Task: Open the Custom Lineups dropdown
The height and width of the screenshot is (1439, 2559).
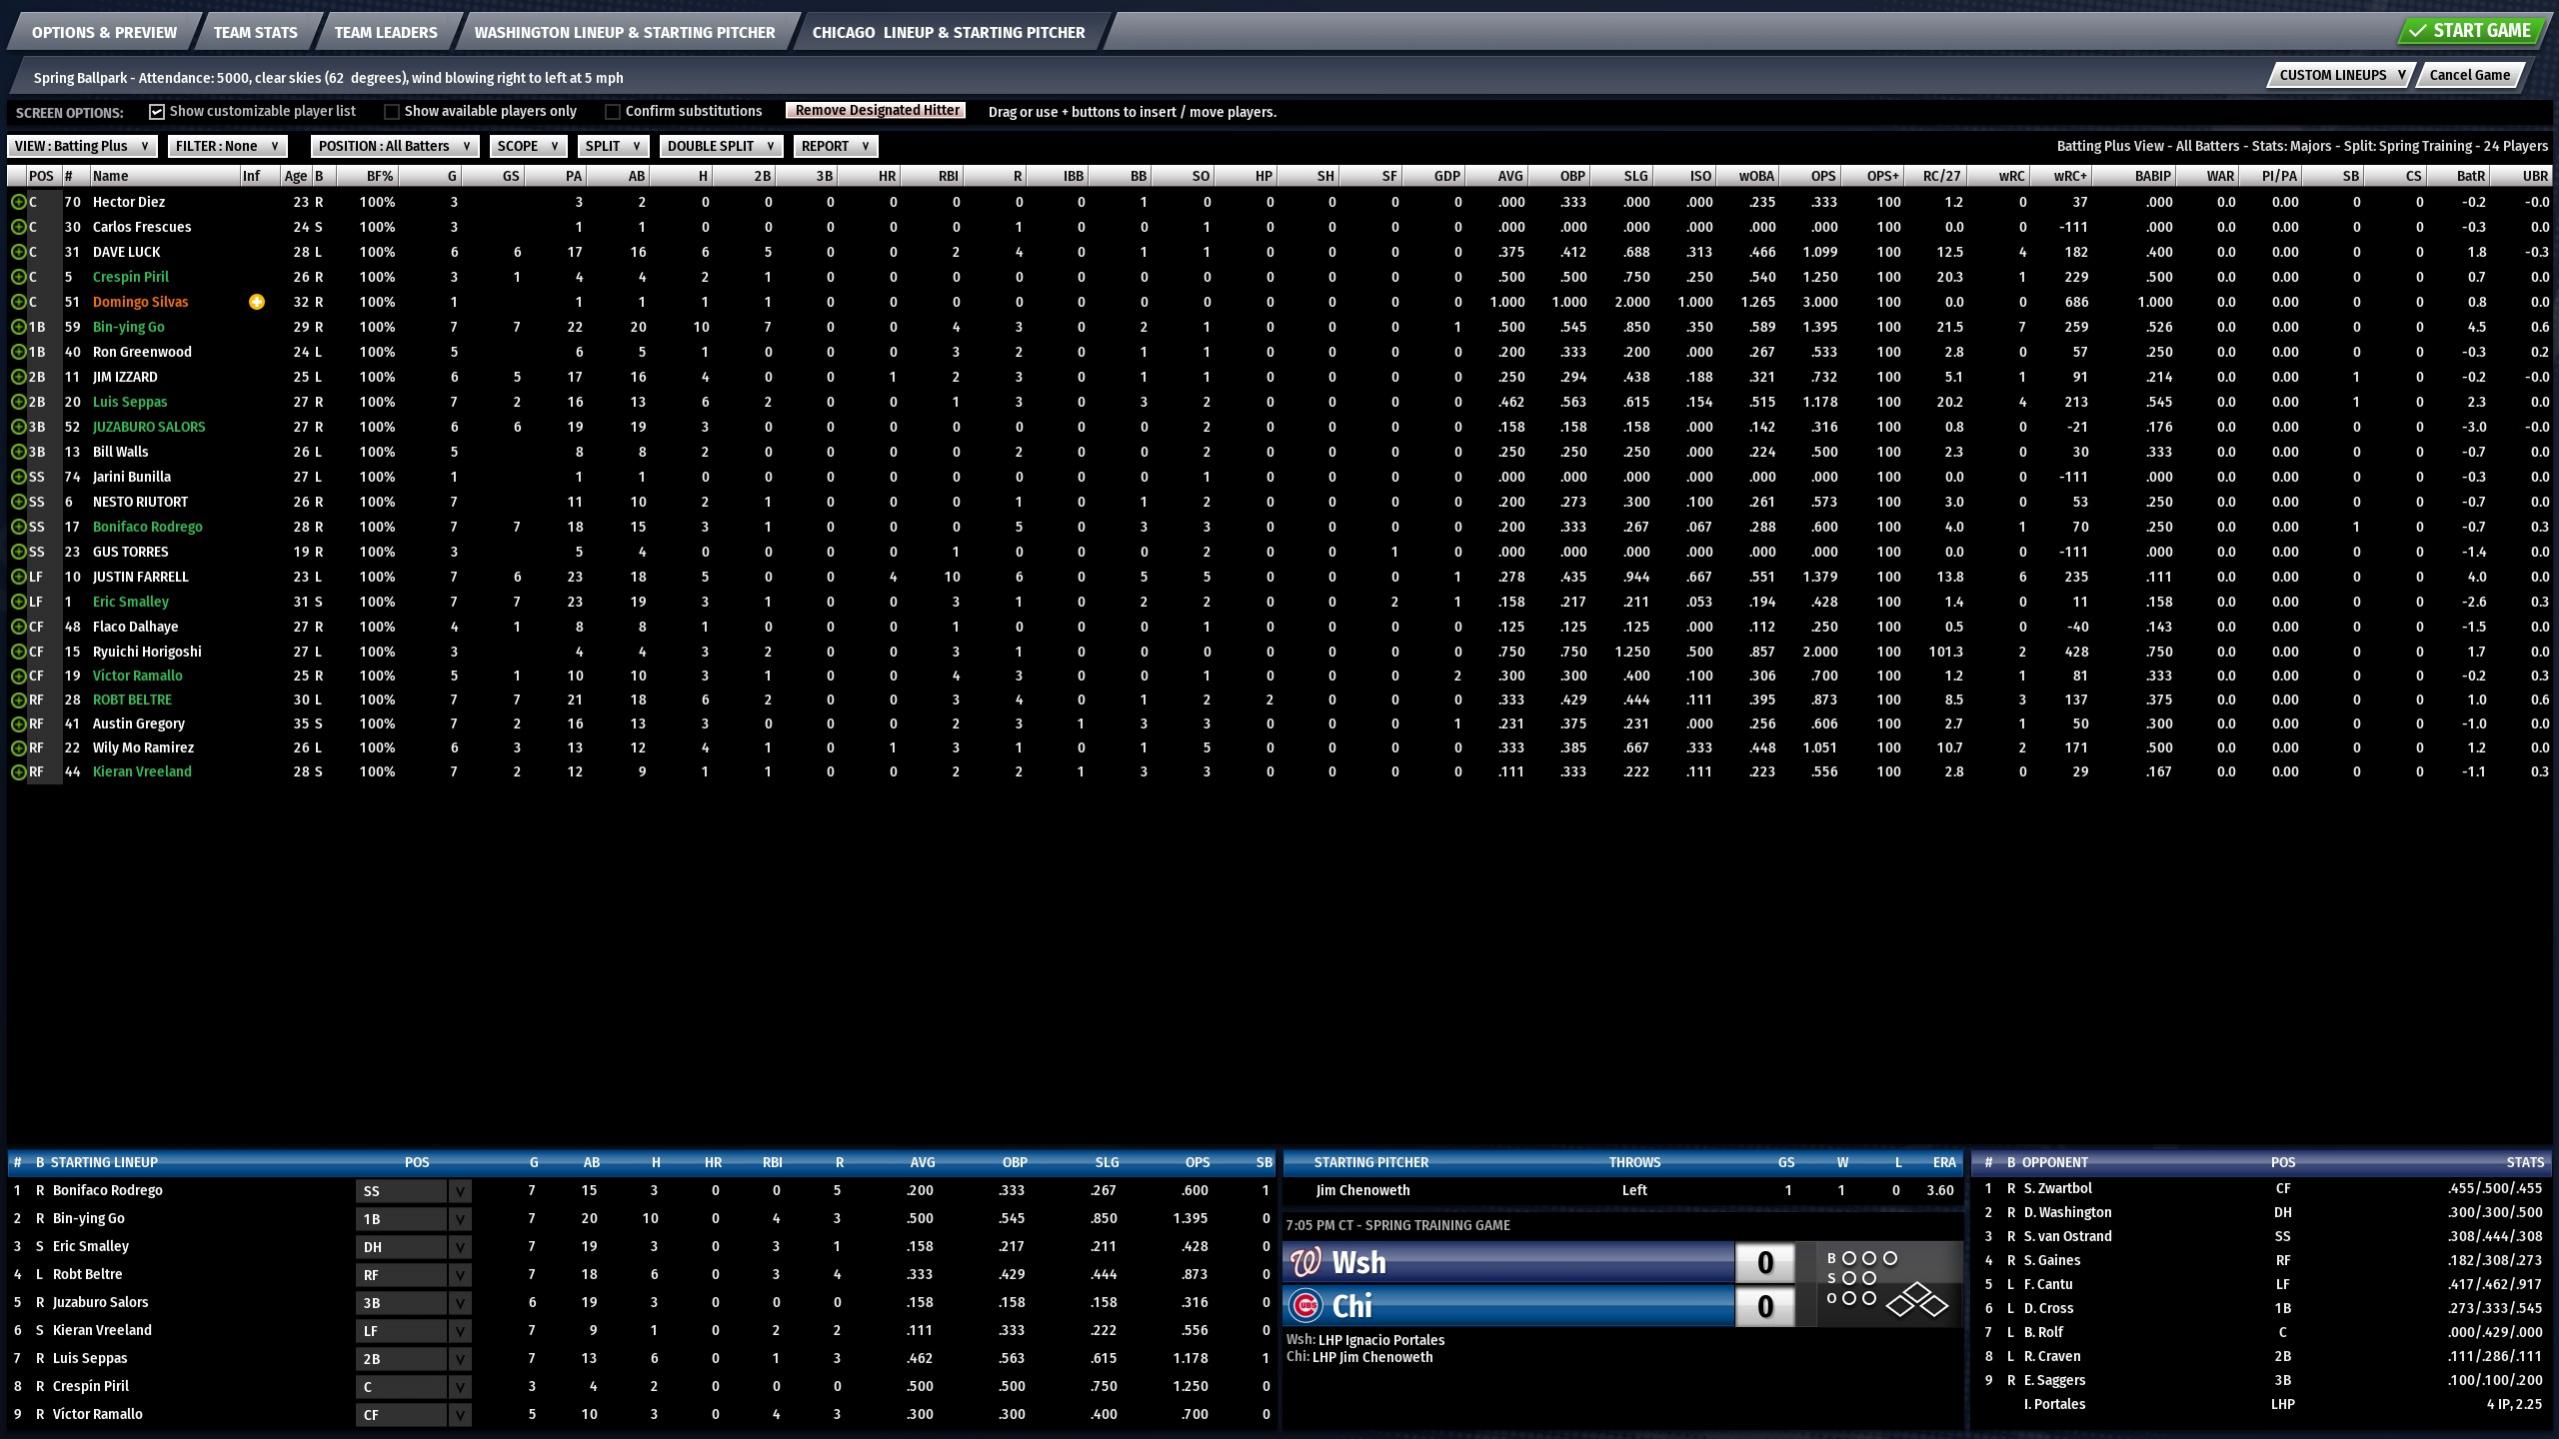Action: pos(2340,75)
